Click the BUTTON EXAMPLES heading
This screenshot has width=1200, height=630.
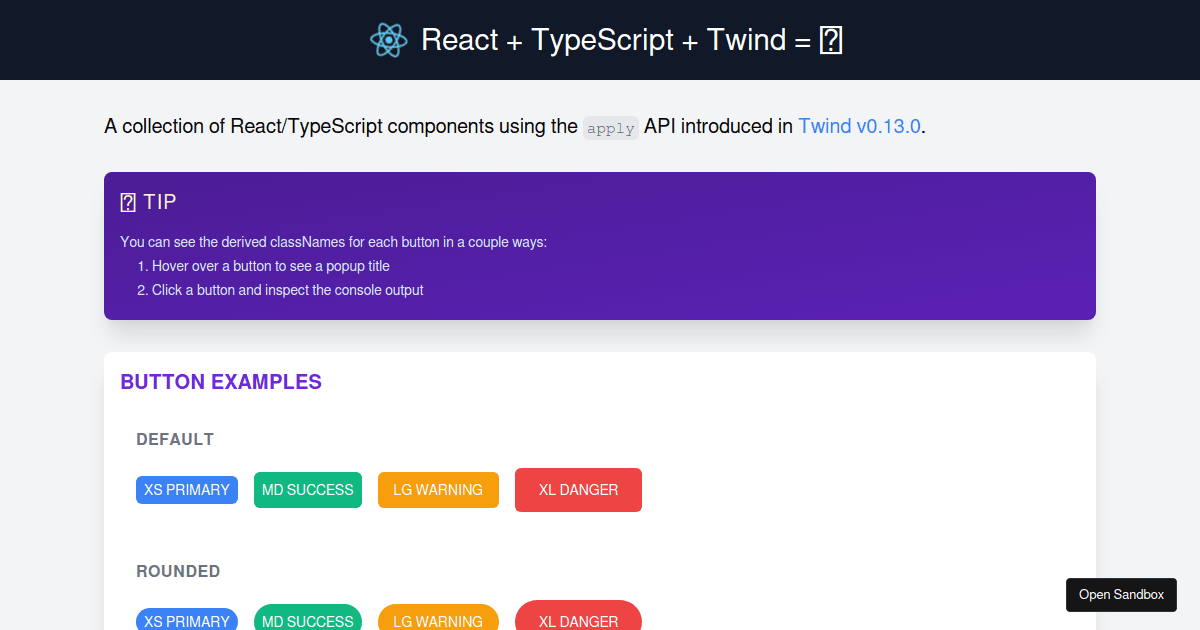point(221,382)
